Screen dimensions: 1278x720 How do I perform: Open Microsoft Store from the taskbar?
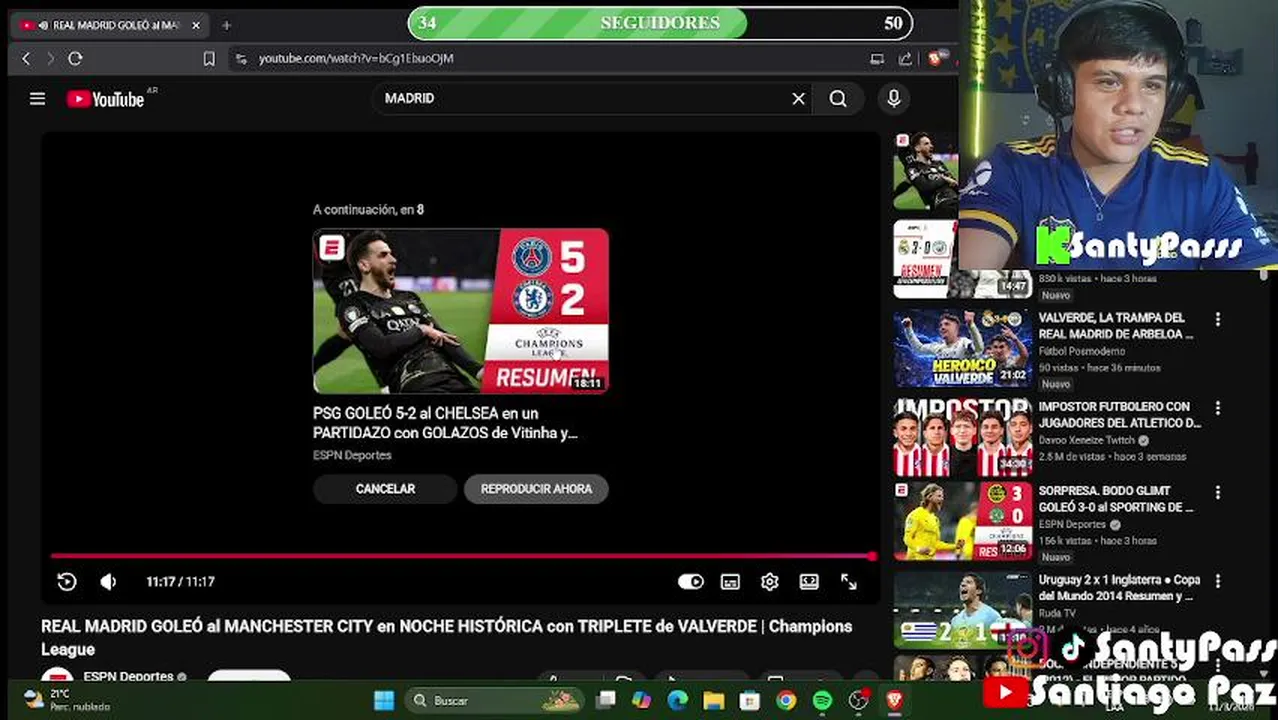750,700
